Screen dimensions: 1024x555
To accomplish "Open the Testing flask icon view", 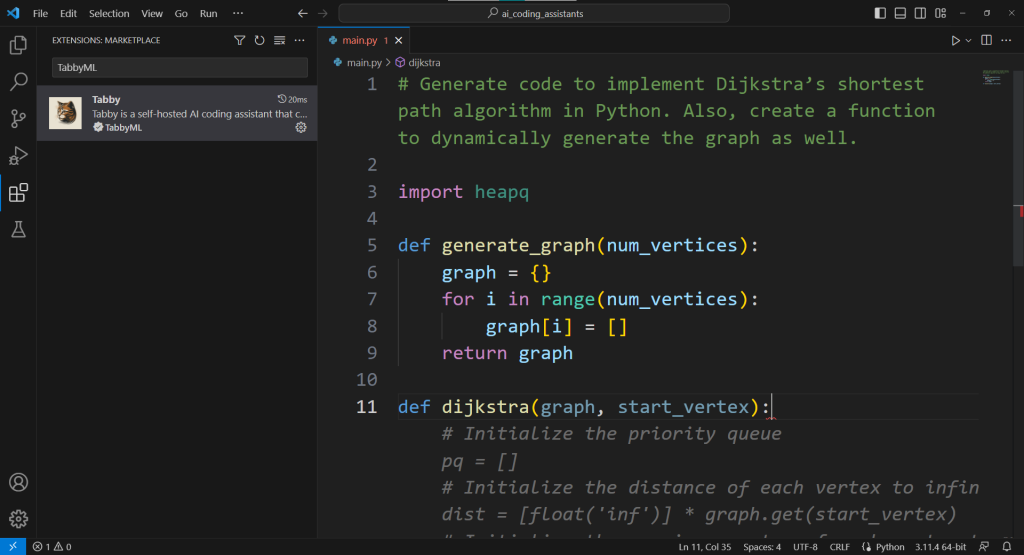I will pos(18,230).
